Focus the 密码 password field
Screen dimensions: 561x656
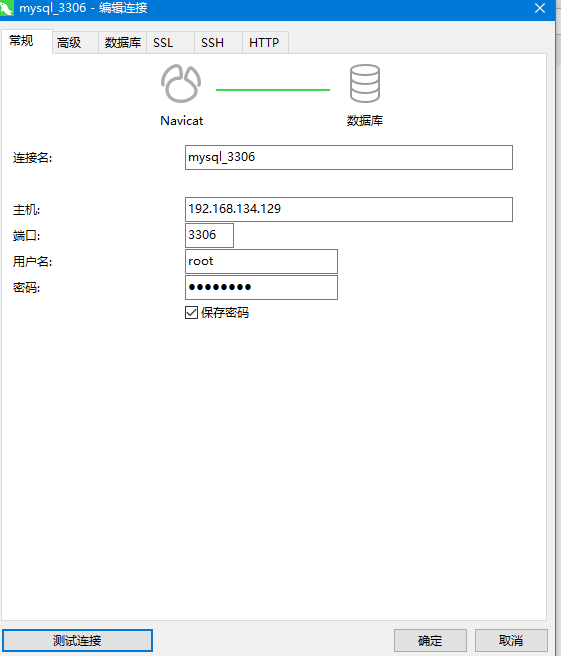pos(261,287)
